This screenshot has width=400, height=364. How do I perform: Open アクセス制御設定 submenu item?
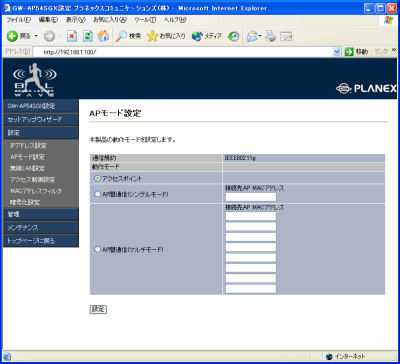click(32, 180)
